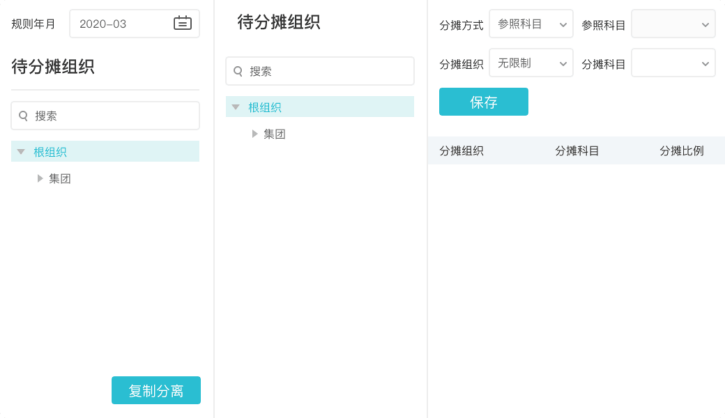This screenshot has width=725, height=418.
Task: Click the 复制分离 button
Action: pyautogui.click(x=156, y=390)
